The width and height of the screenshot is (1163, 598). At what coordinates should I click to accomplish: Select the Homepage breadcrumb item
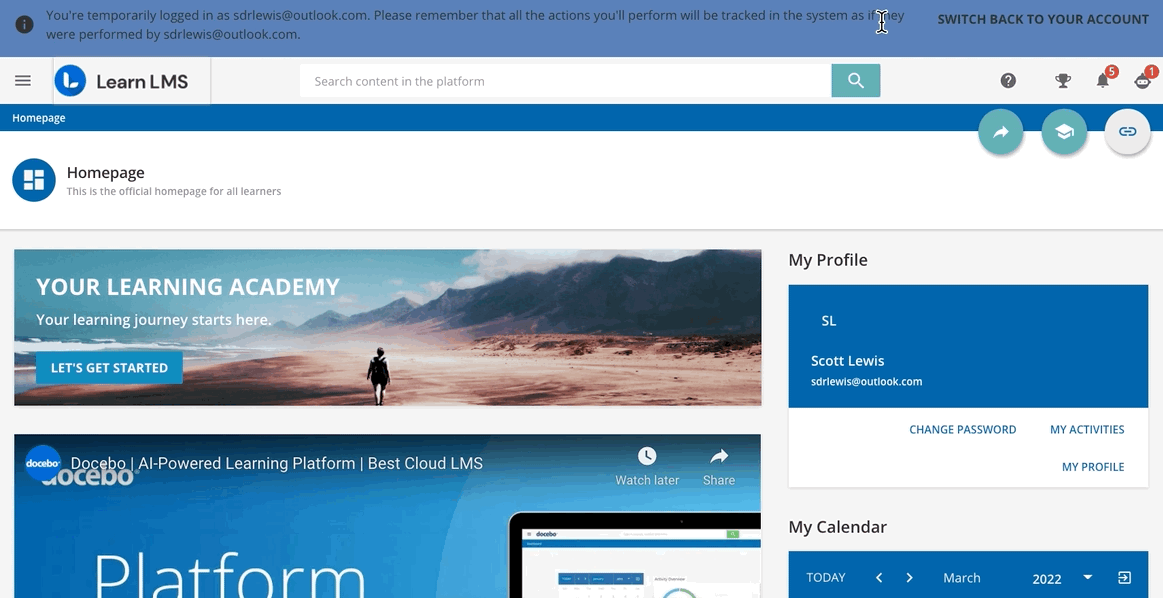pos(39,118)
